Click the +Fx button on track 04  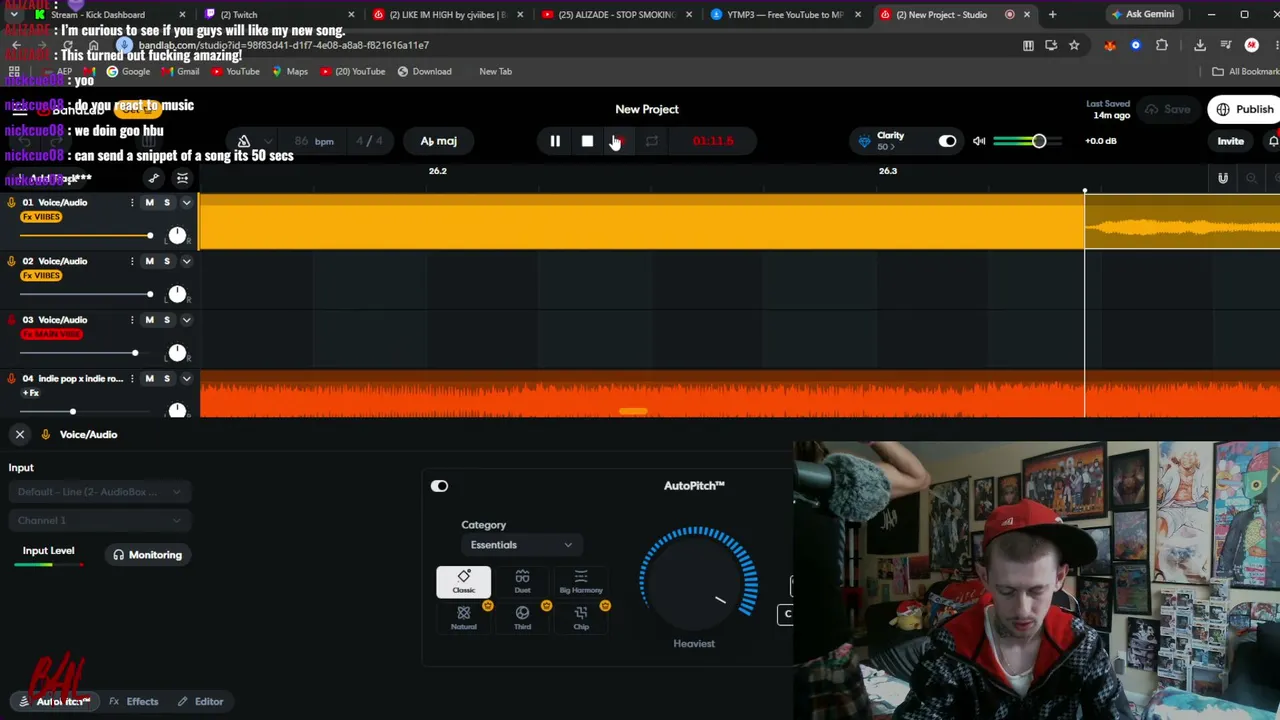[30, 393]
